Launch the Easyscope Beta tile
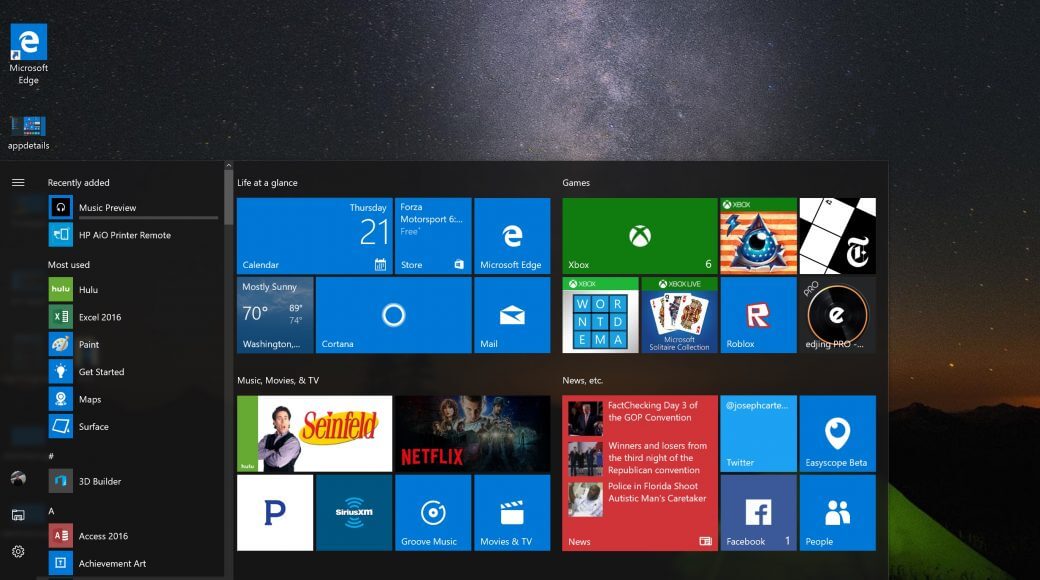 pos(837,433)
